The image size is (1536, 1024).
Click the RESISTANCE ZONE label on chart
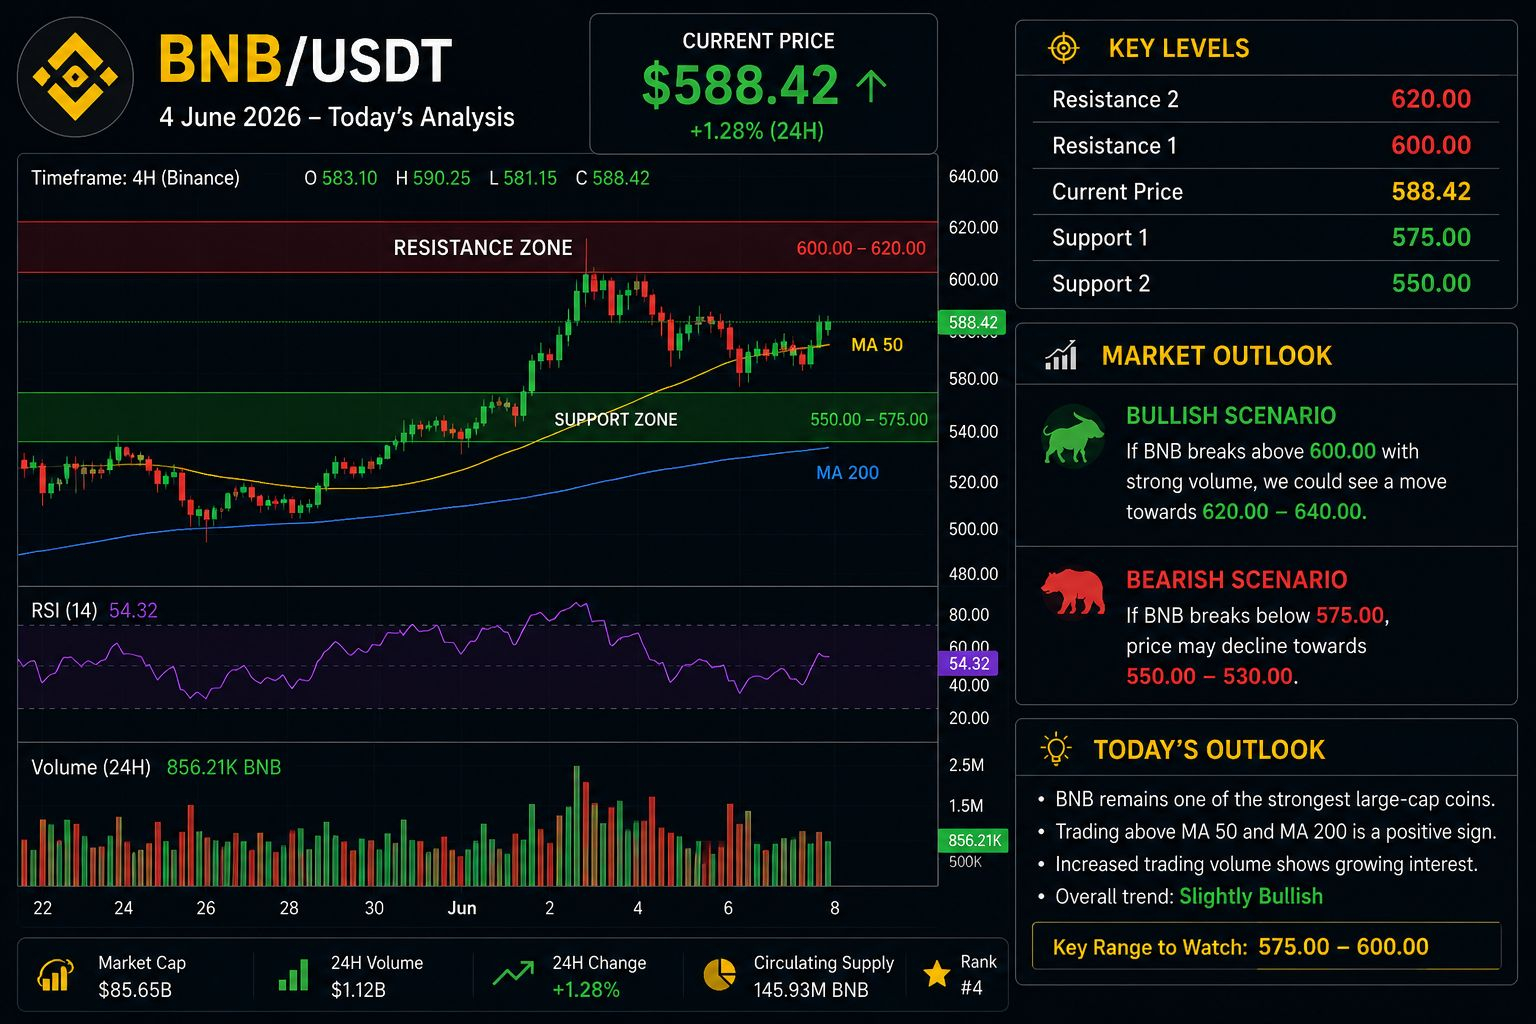point(483,247)
